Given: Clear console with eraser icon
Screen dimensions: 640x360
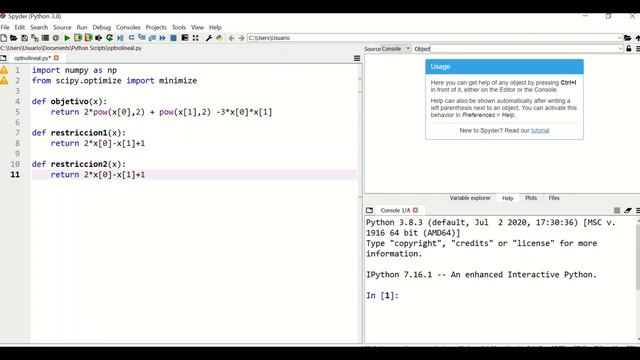Looking at the screenshot, I should pyautogui.click(x=628, y=210).
